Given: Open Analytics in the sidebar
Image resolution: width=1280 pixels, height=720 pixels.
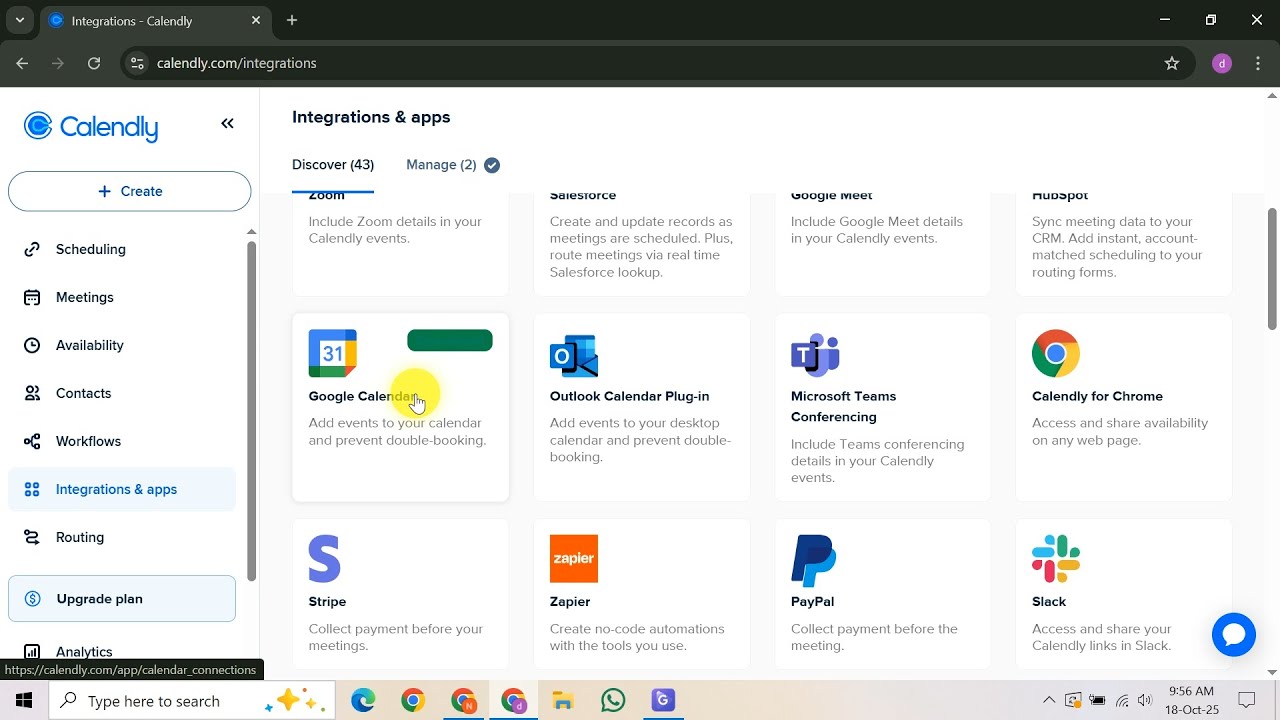Looking at the screenshot, I should click(x=122, y=651).
